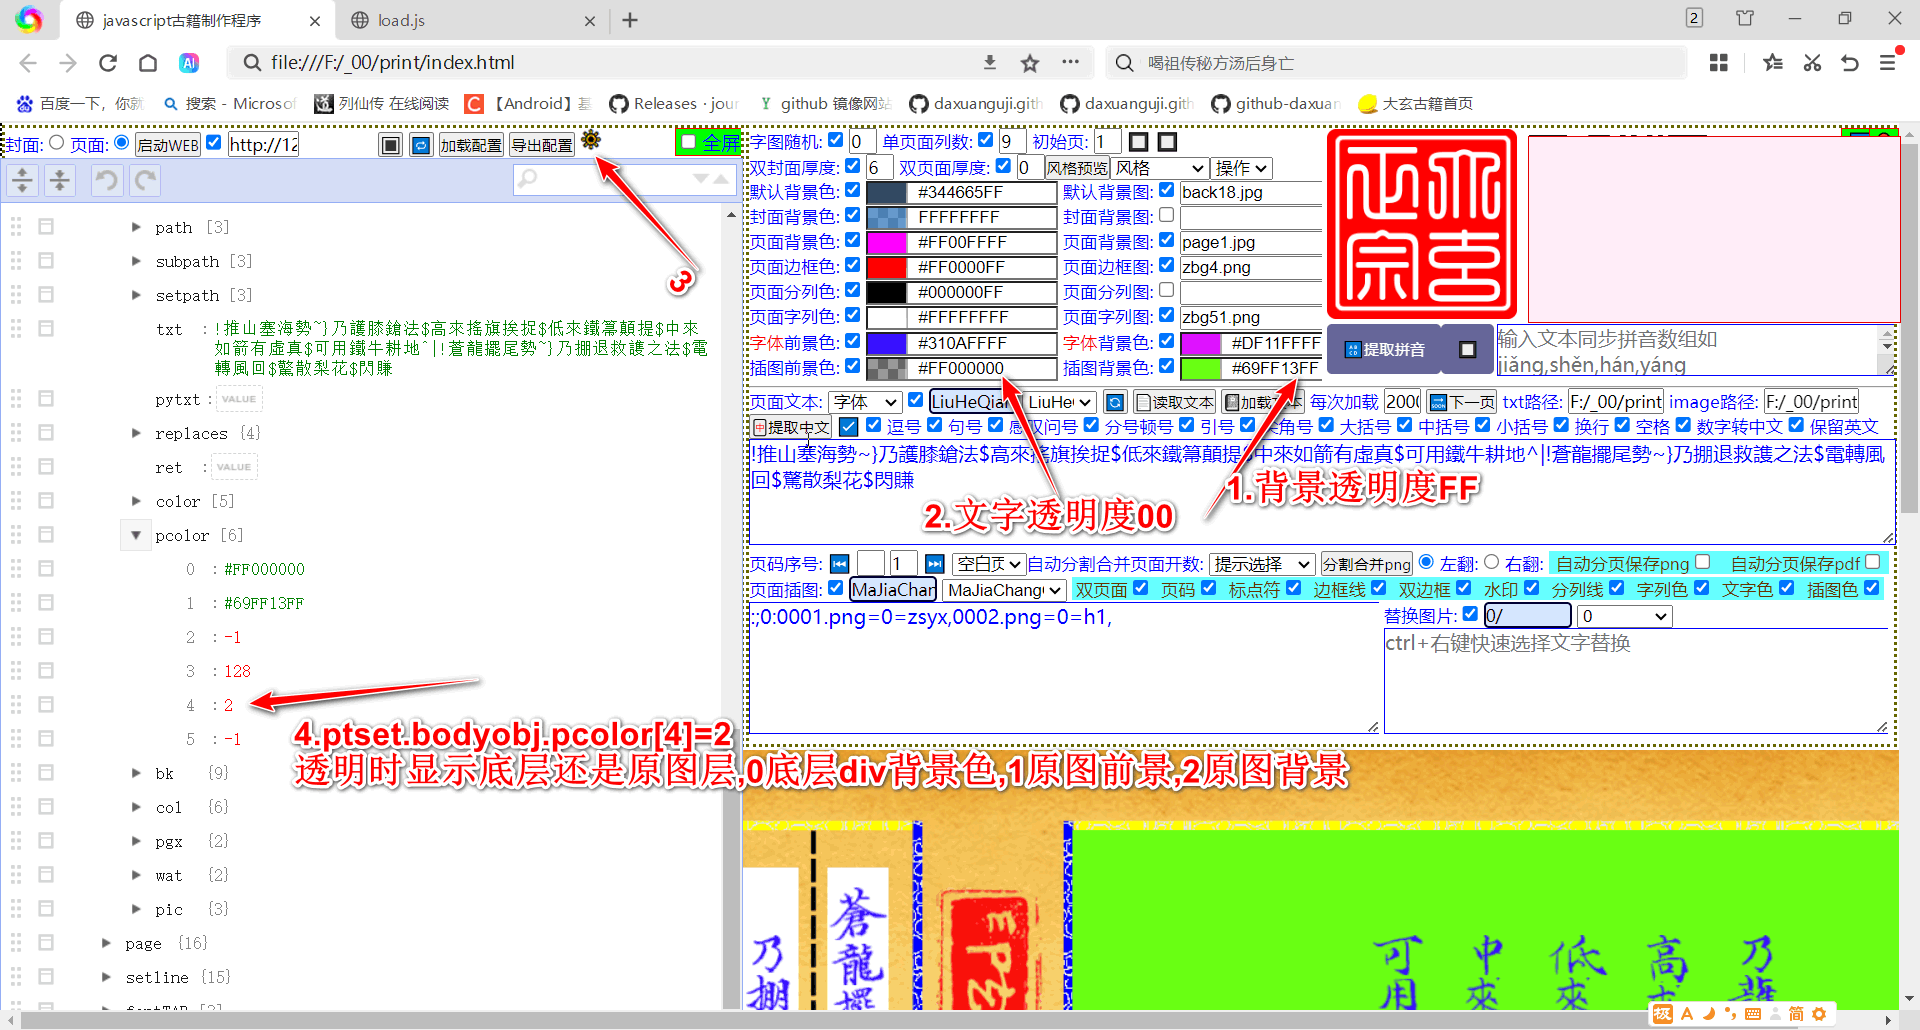
Task: Open the 操作 menu
Action: (1241, 167)
